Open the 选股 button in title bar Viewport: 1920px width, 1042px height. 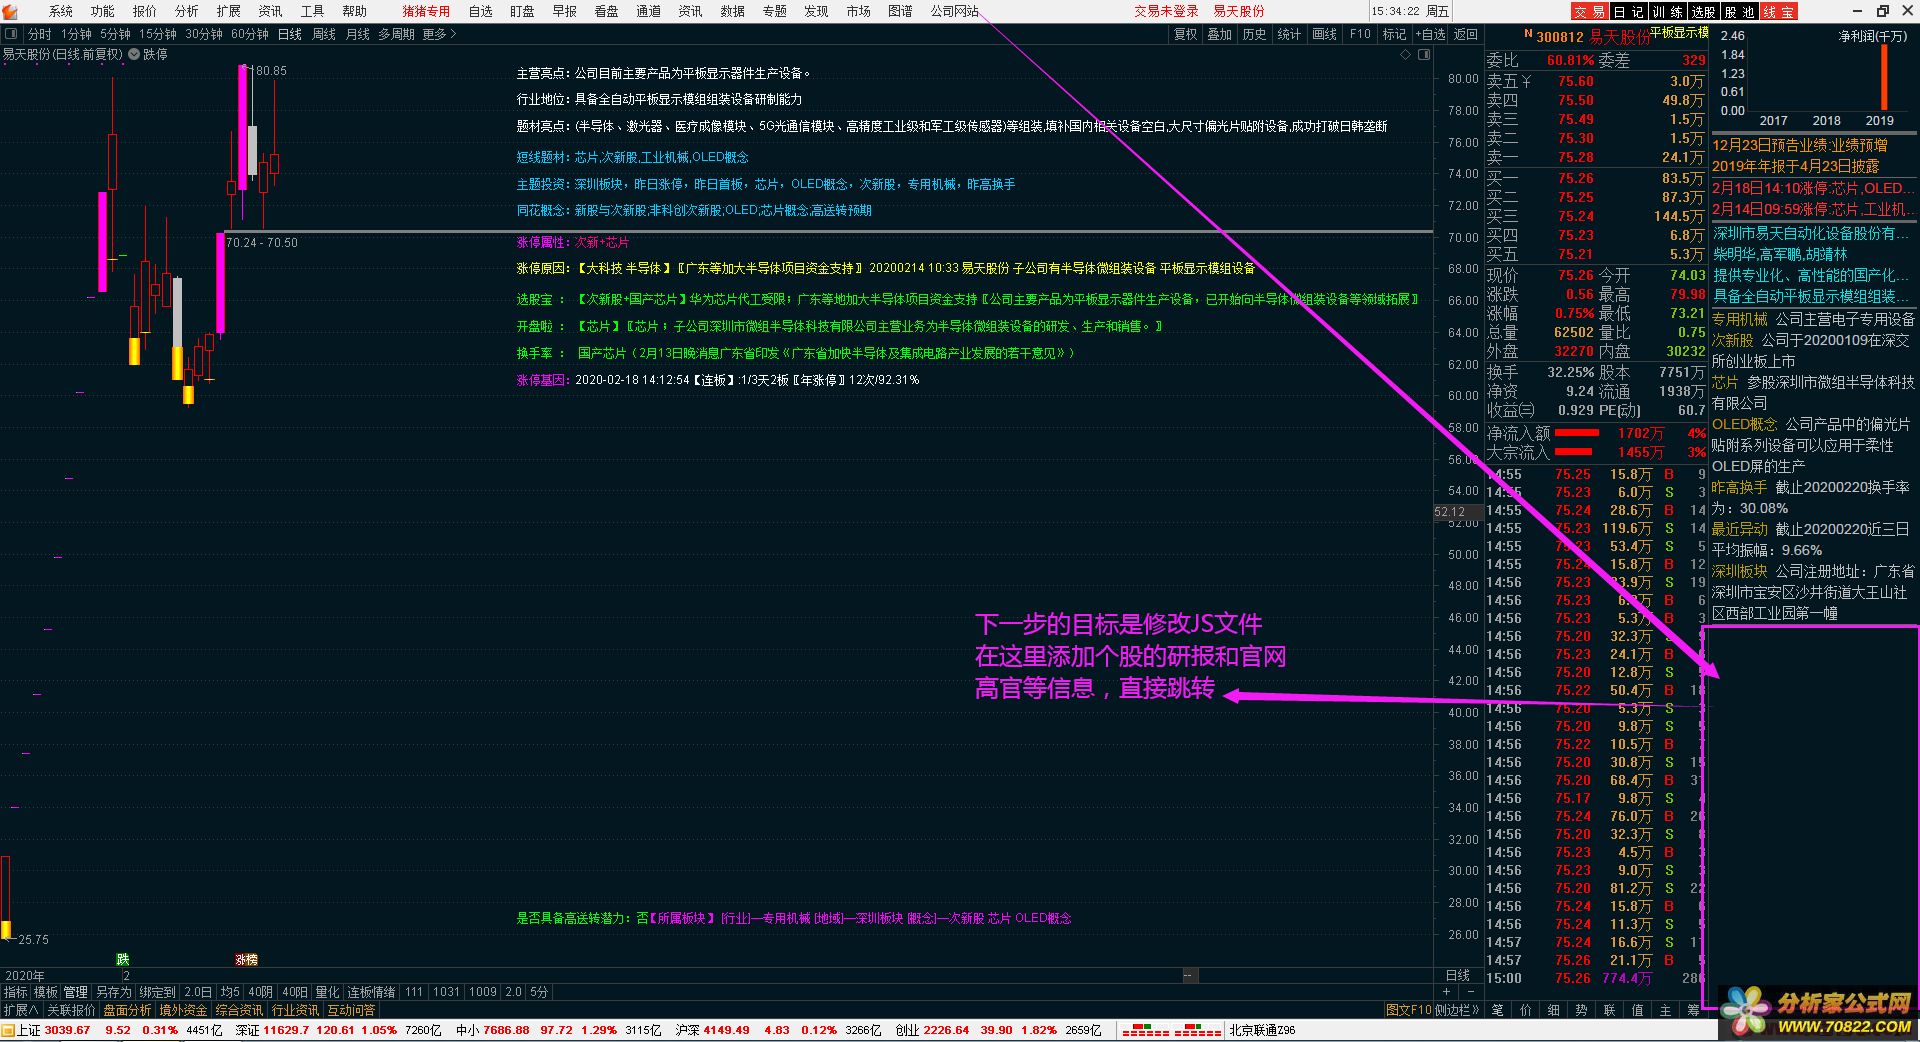point(1704,12)
